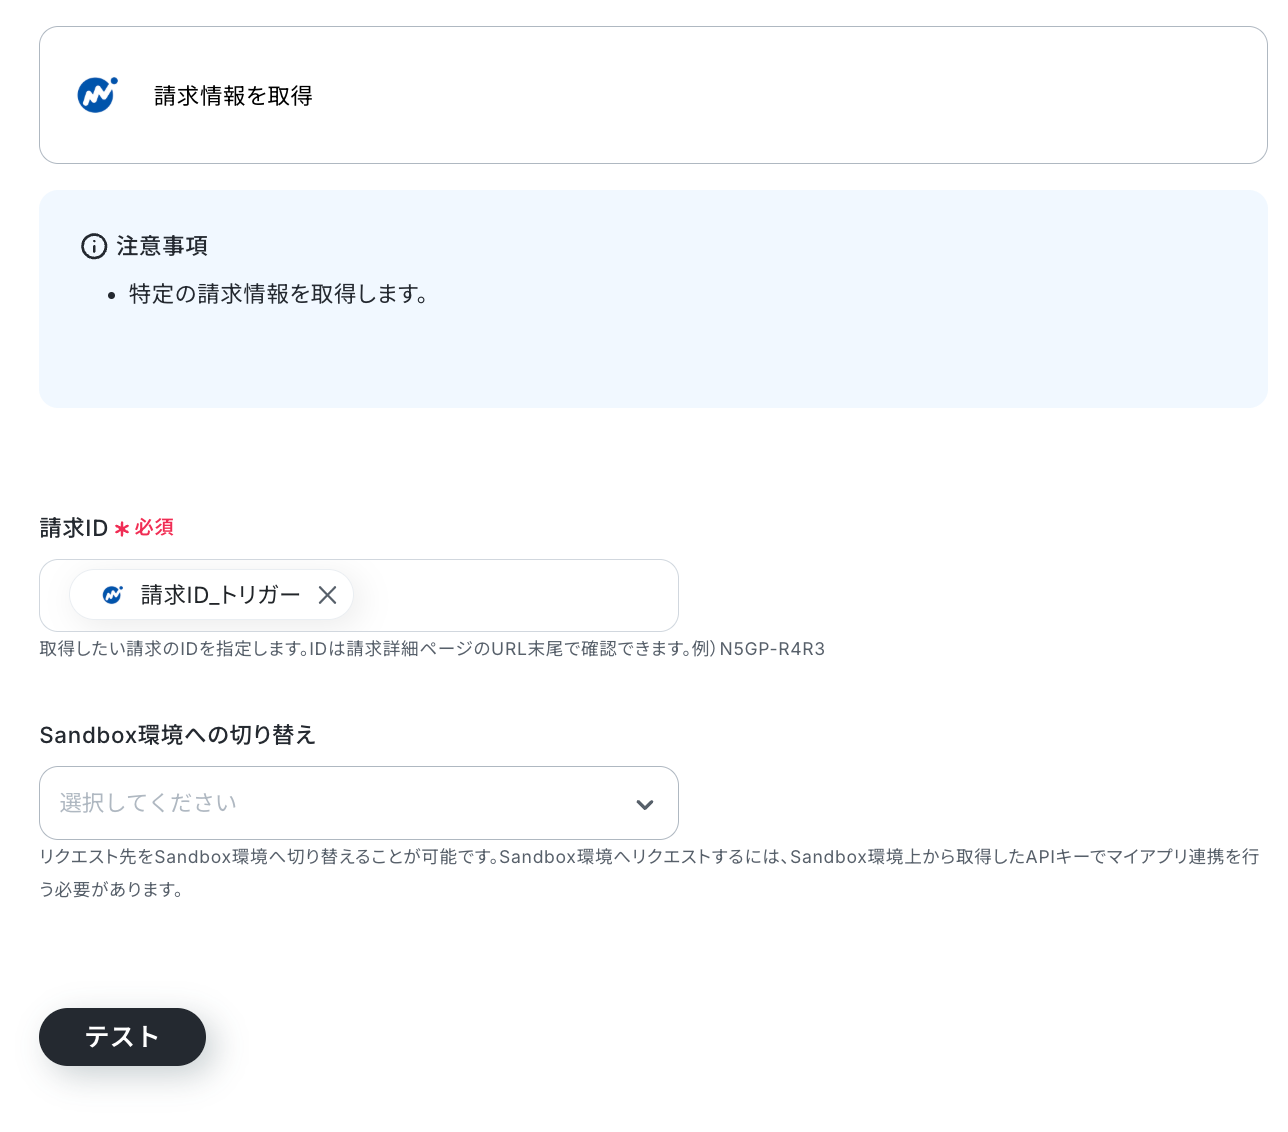The height and width of the screenshot is (1132, 1288).
Task: Open the 選択してください dropdown
Action: tap(359, 803)
